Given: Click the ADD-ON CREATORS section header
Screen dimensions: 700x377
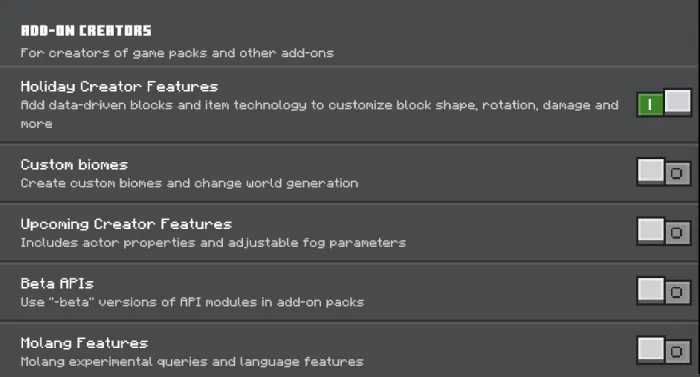Looking at the screenshot, I should (86, 30).
